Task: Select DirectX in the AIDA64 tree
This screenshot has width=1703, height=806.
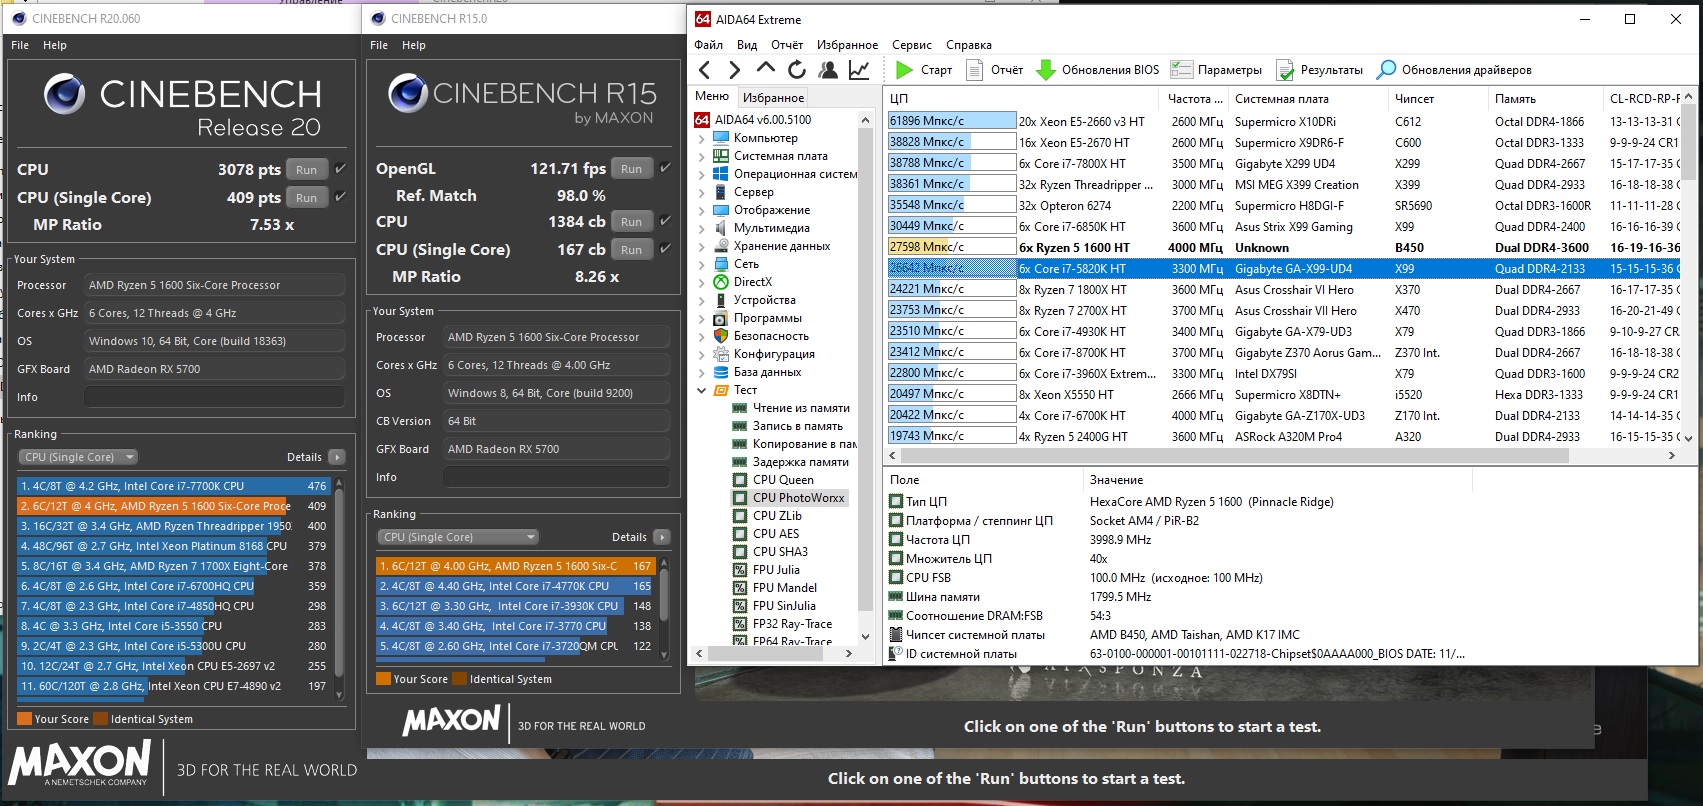Action: (752, 282)
